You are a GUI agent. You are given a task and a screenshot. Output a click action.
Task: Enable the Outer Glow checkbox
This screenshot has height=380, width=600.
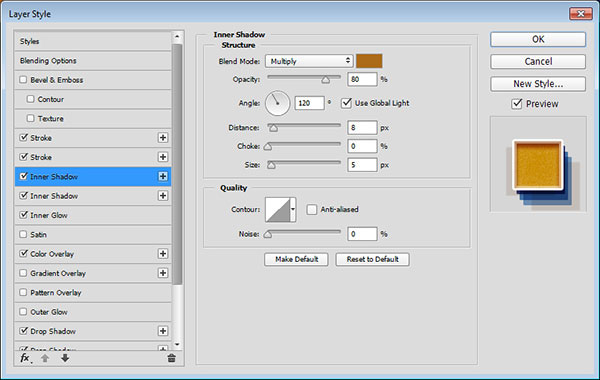(23, 312)
